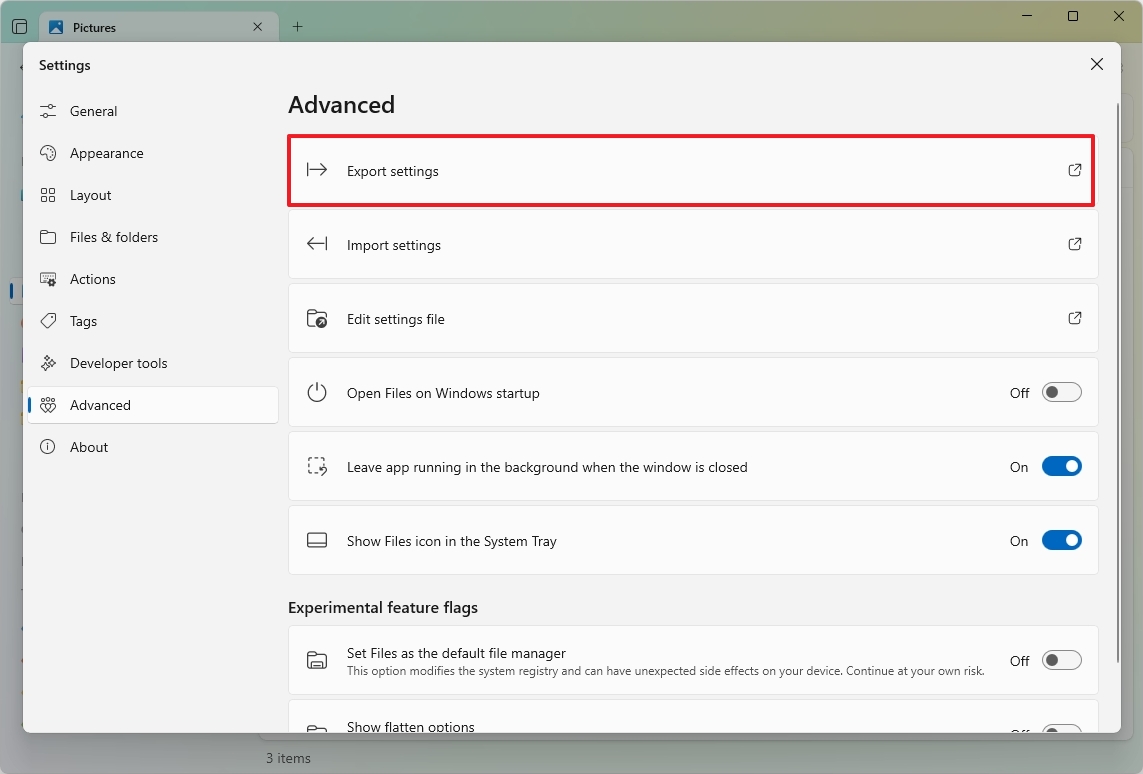This screenshot has width=1143, height=774.
Task: Select Files & folders in settings sidebar
Action: pyautogui.click(x=113, y=237)
